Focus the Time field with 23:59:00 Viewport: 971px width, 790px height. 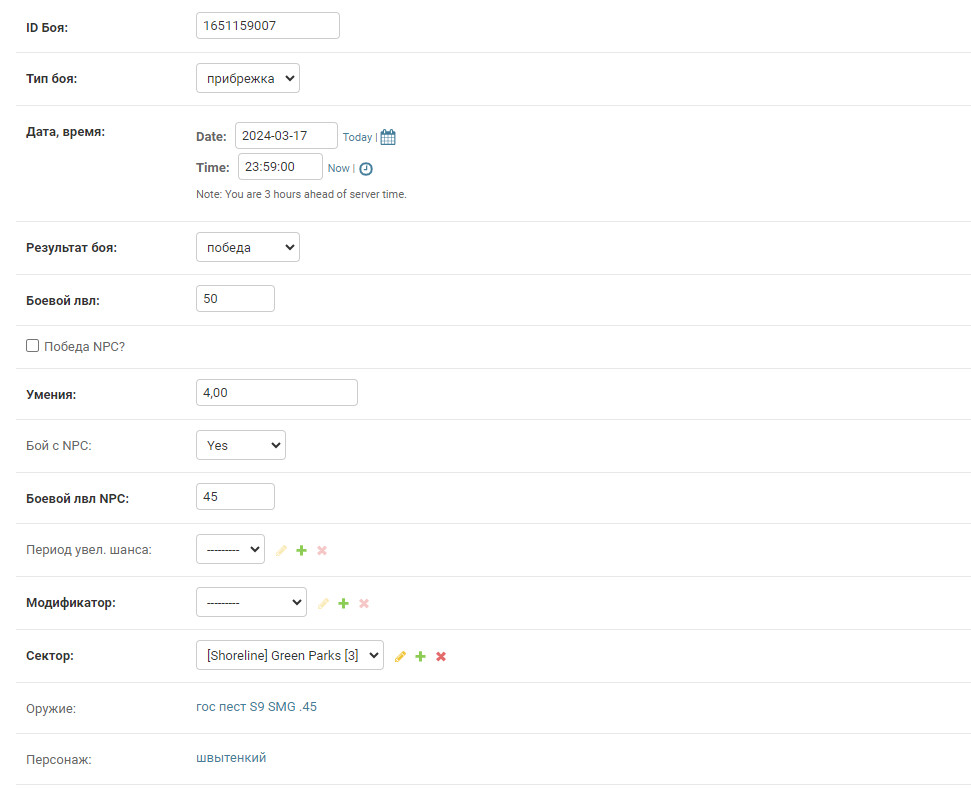281,167
